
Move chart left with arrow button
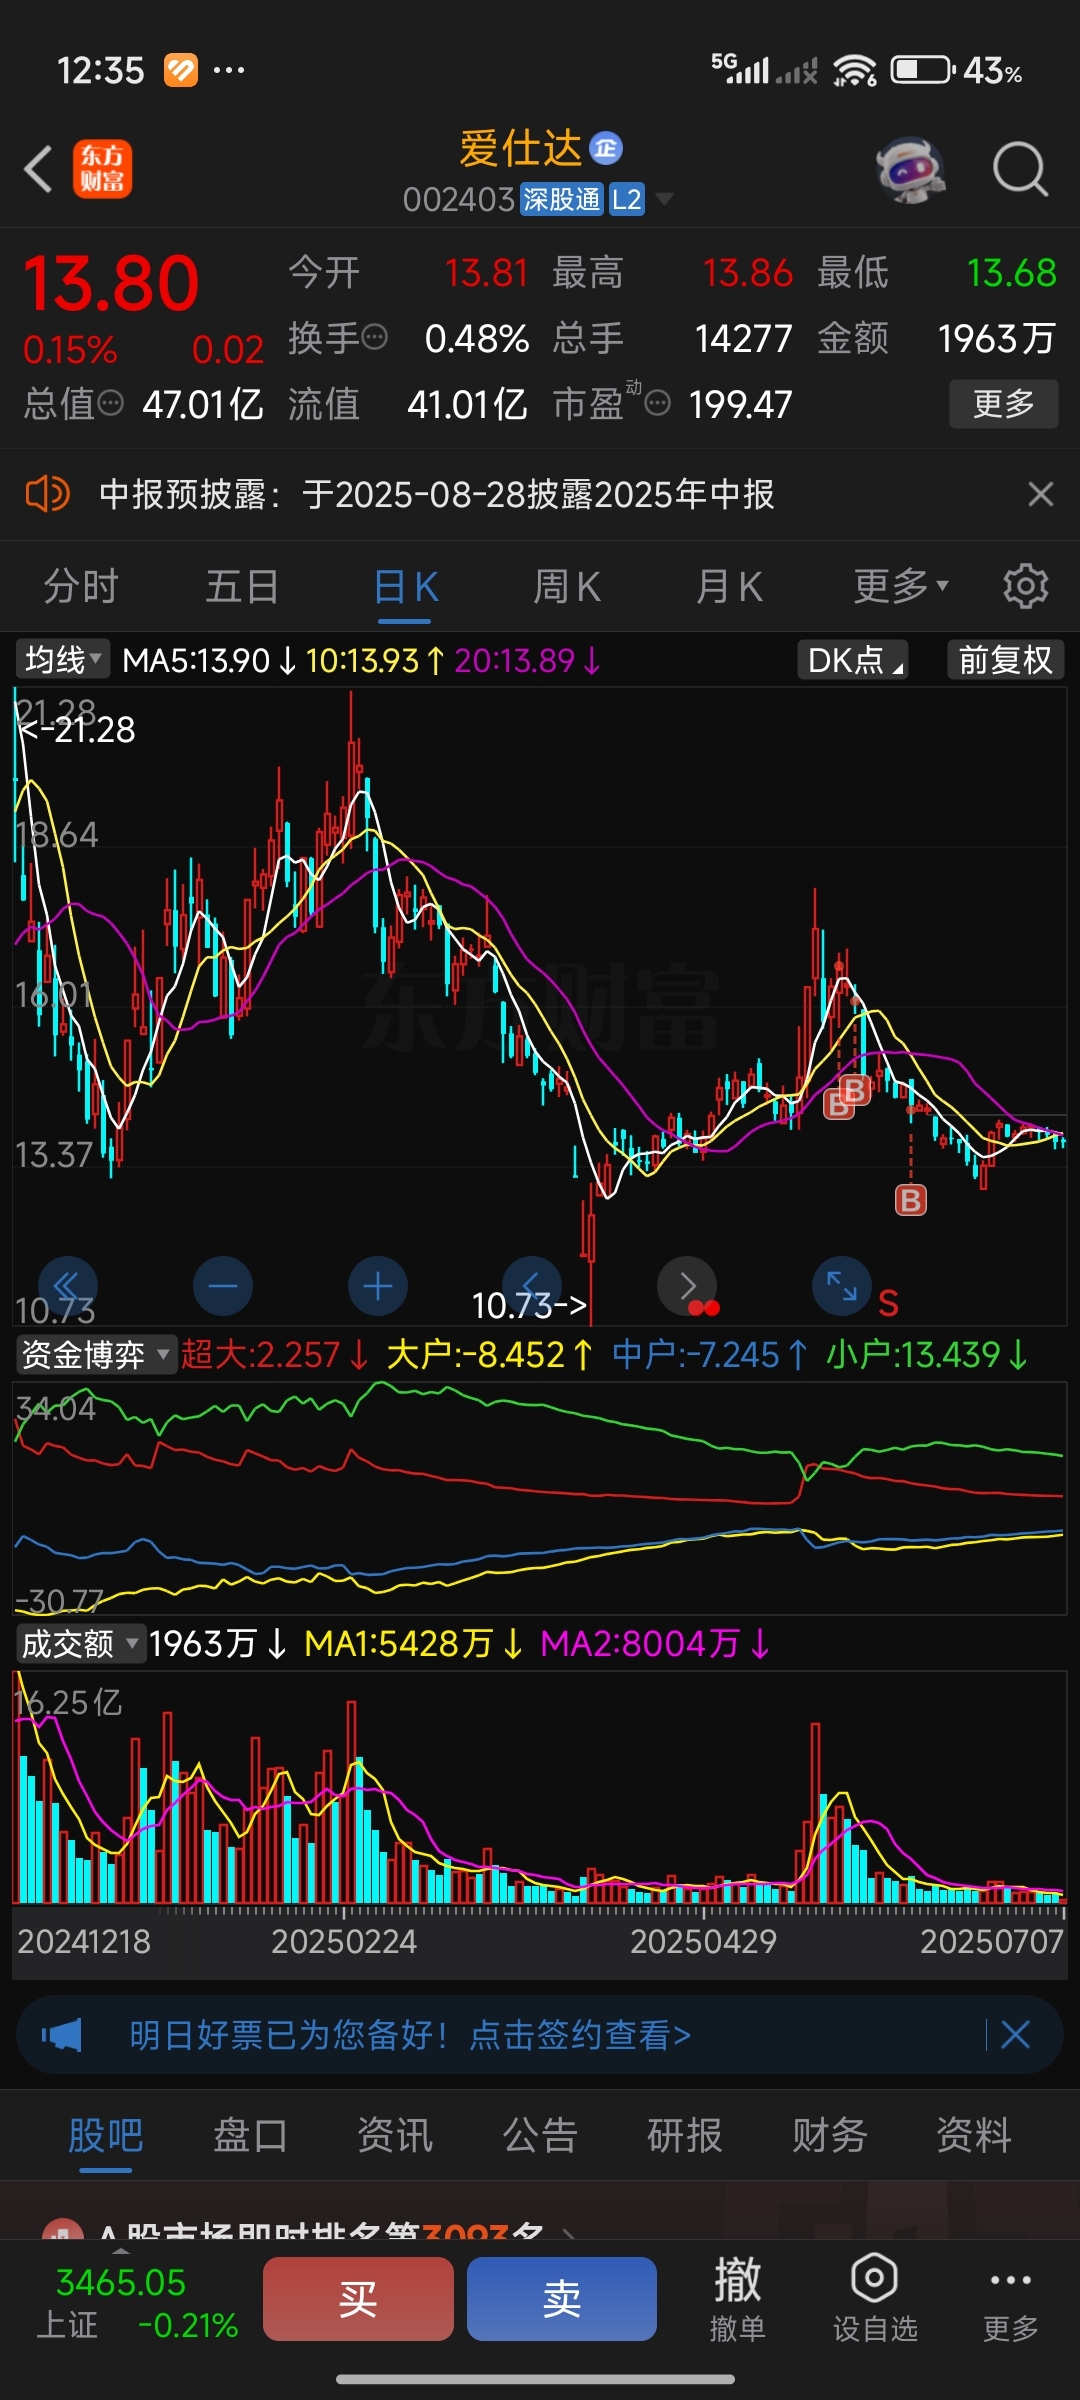(532, 1286)
